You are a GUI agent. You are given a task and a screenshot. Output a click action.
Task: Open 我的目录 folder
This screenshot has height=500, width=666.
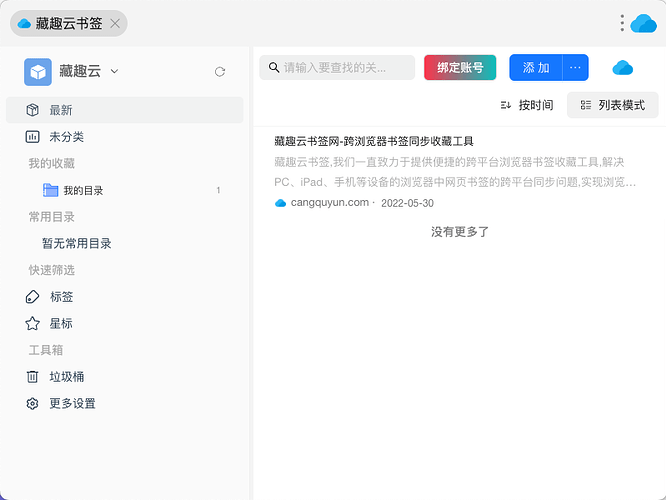point(83,191)
